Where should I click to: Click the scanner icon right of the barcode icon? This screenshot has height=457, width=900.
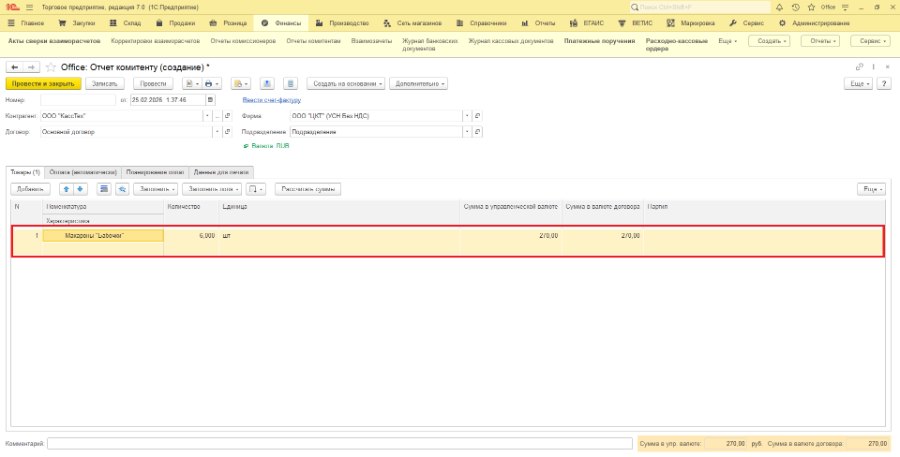click(x=122, y=189)
